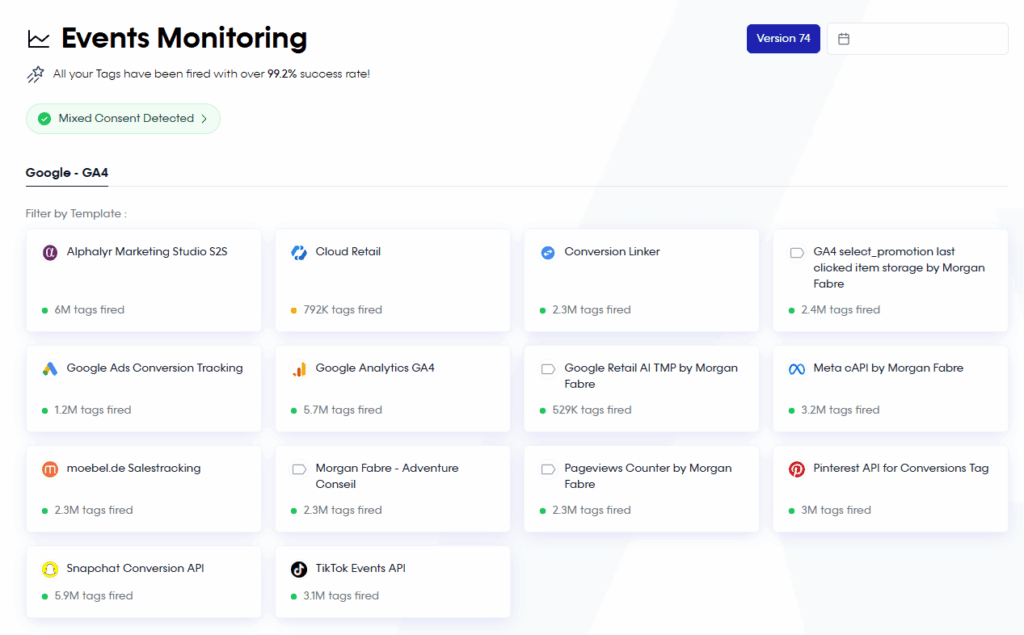Click the Snapchat Conversion API ghost icon
This screenshot has width=1024, height=635.
pos(50,569)
